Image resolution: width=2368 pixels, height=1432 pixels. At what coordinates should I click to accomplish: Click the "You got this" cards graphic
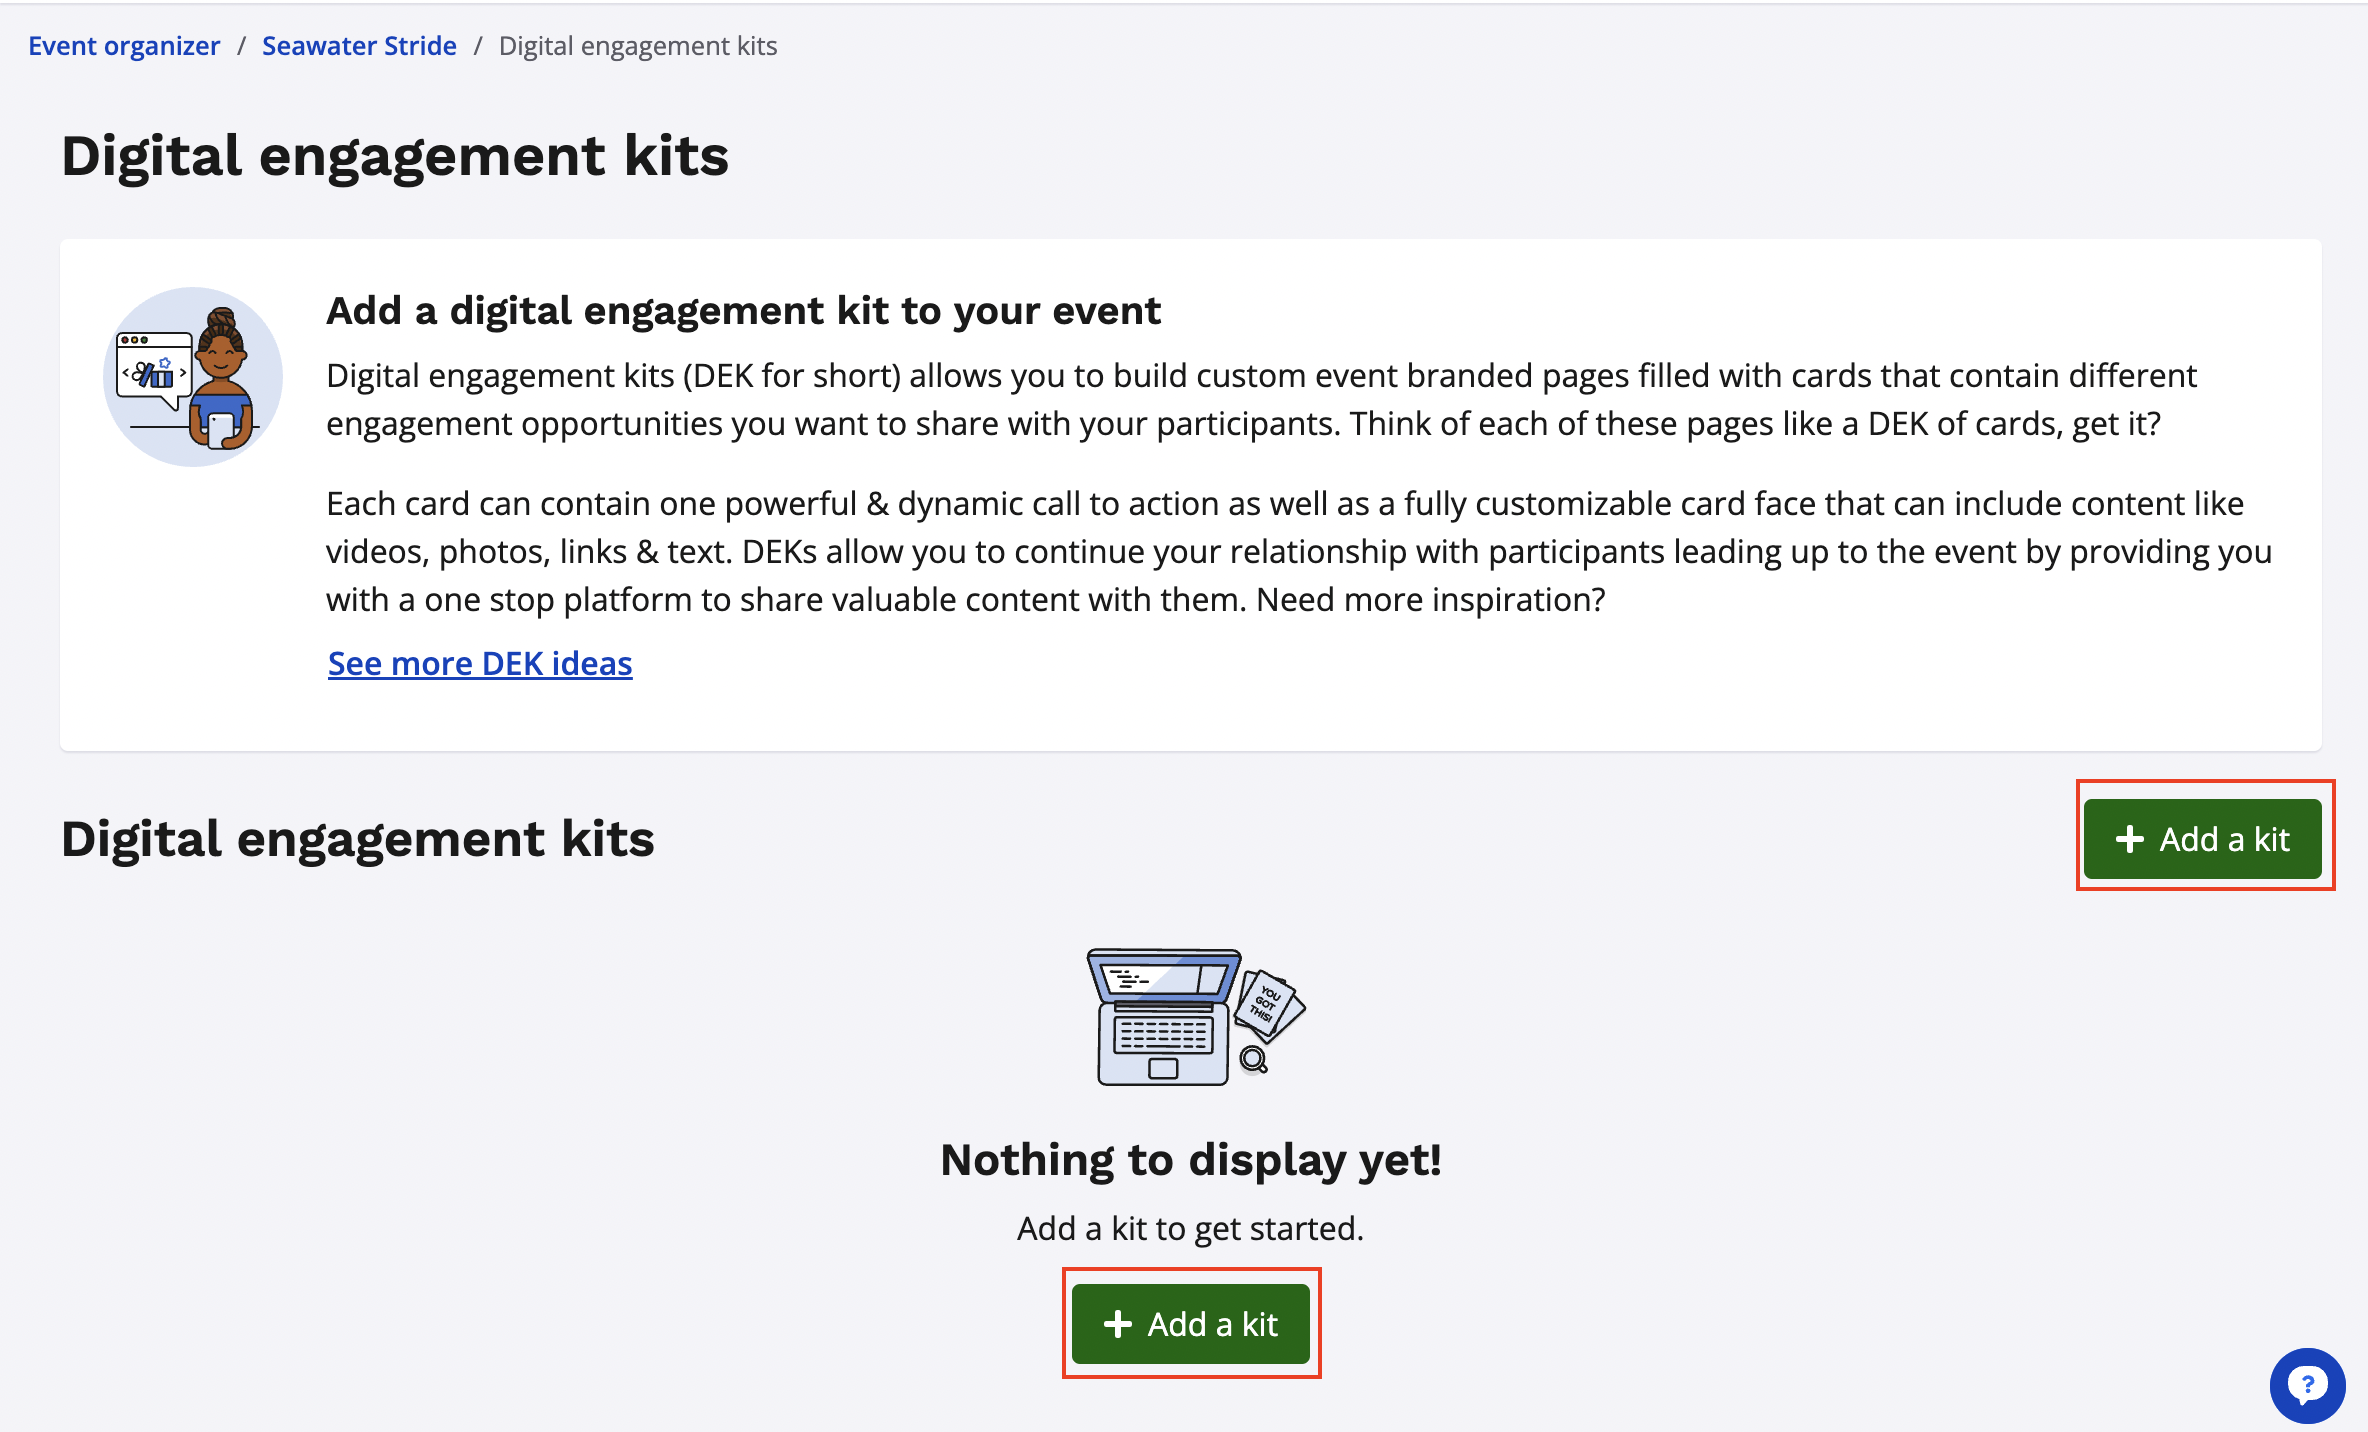point(1268,1003)
